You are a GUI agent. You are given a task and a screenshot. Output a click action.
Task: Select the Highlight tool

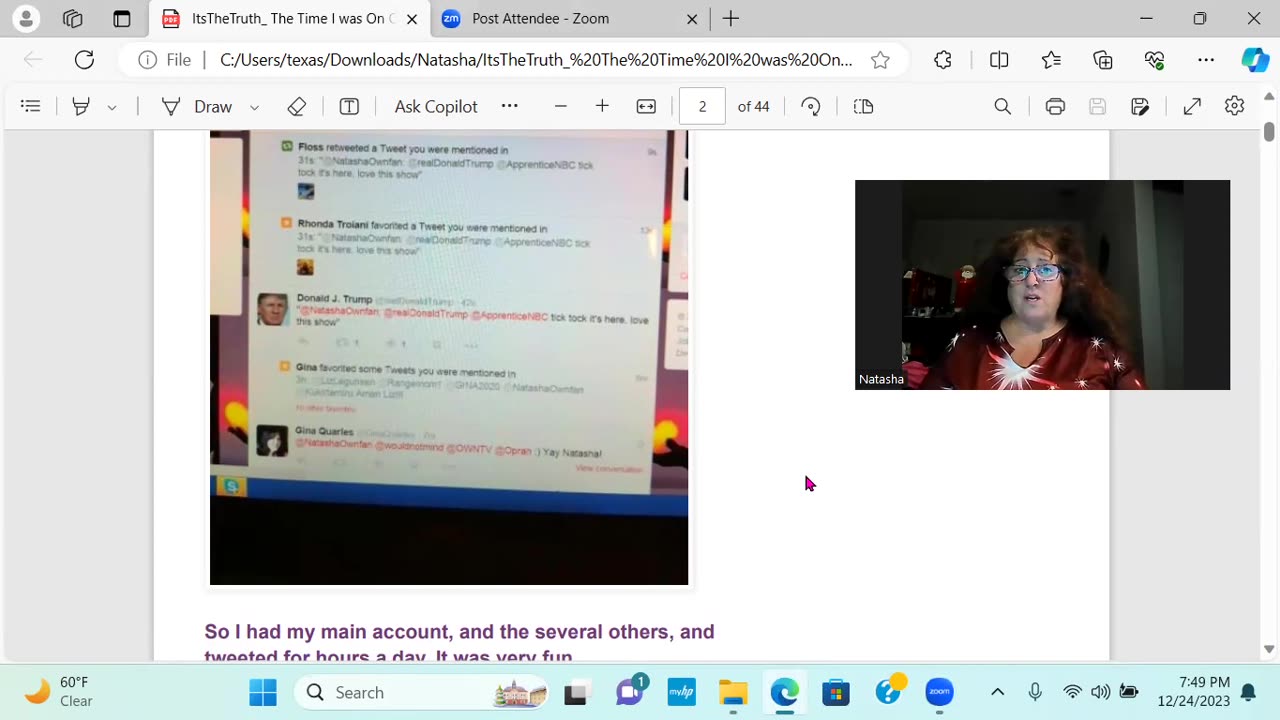(x=81, y=106)
